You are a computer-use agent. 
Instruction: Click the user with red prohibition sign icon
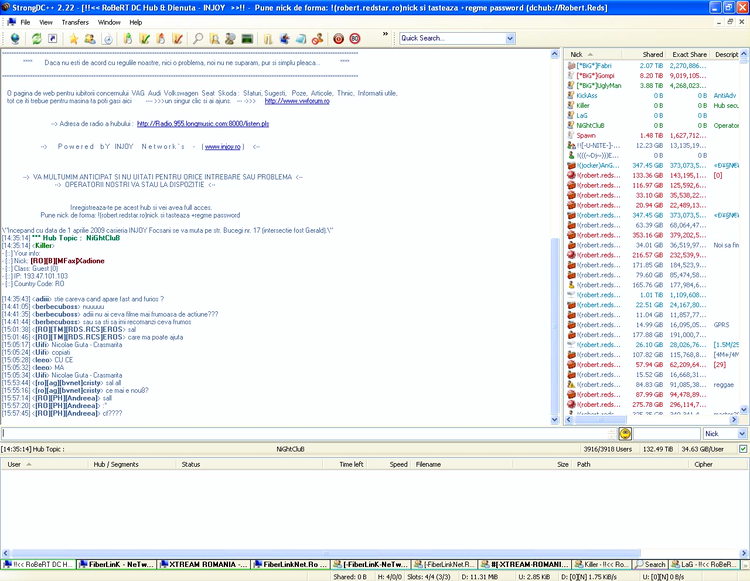click(317, 39)
